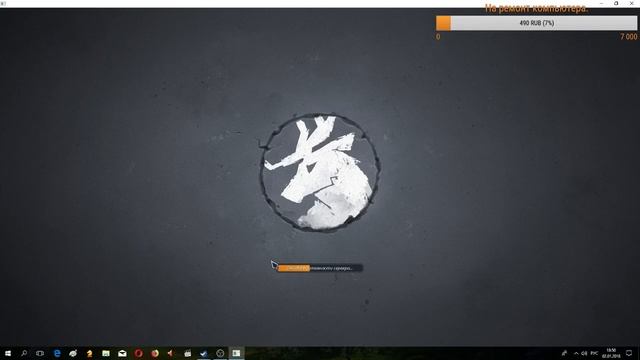
Task: Click the donation progress bar 490 RUB
Action: tap(536, 23)
